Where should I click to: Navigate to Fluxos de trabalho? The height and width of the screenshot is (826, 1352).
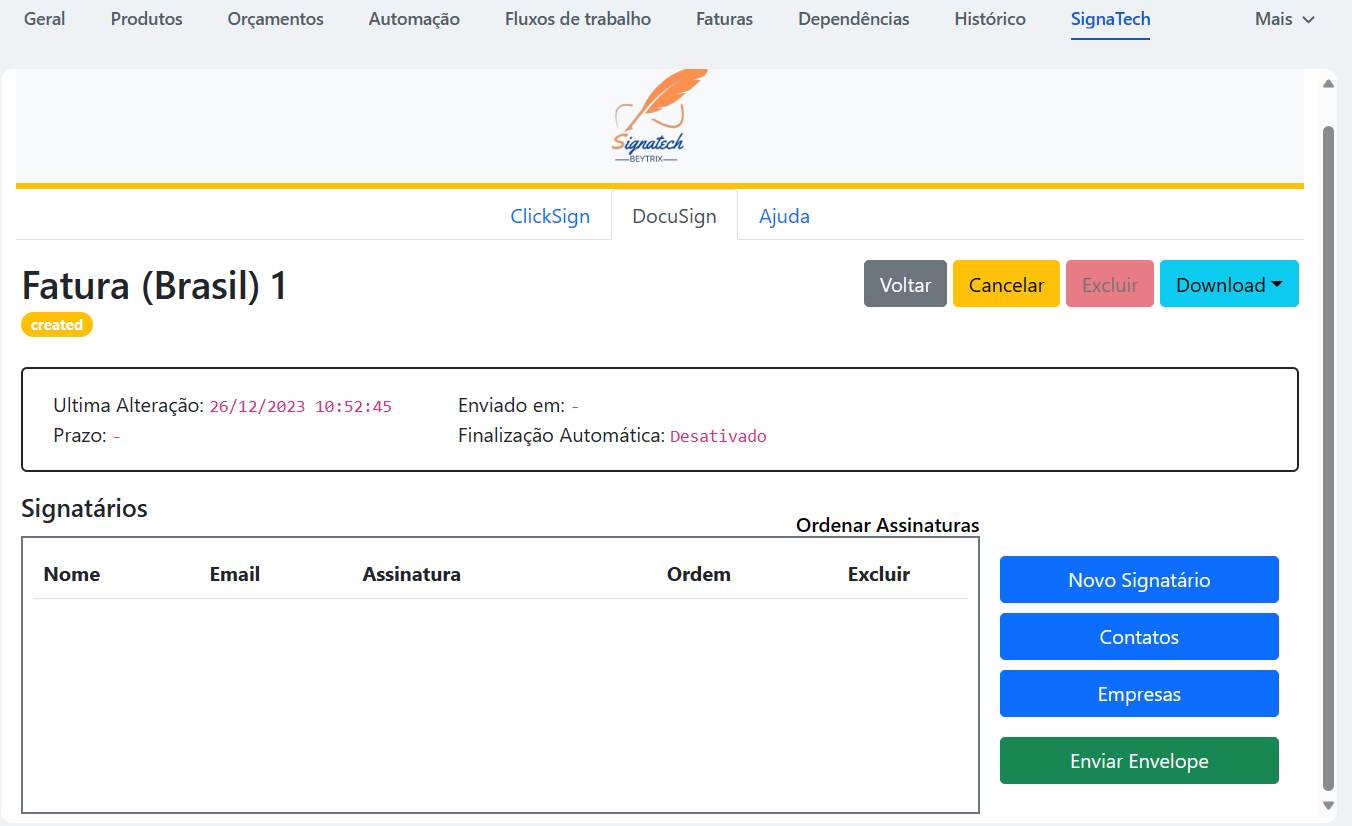[x=578, y=19]
